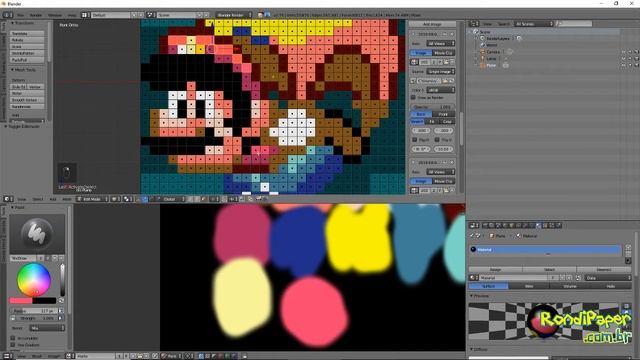This screenshot has height=360, width=640.
Task: Click the Camera object icon in outliner
Action: click(482, 52)
